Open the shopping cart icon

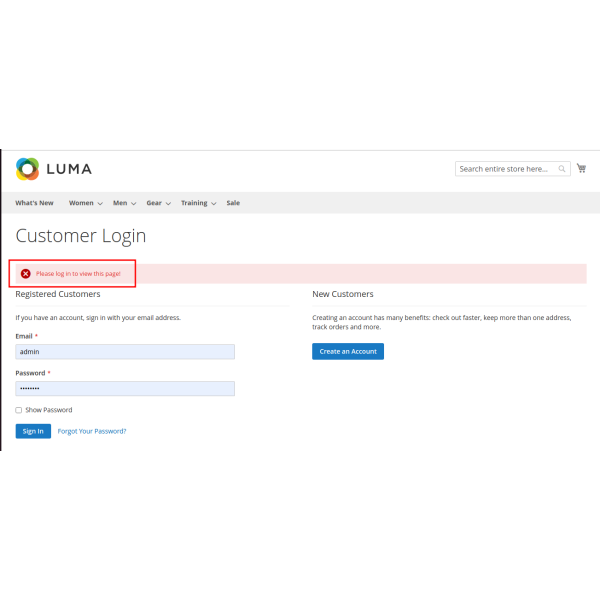(x=581, y=168)
